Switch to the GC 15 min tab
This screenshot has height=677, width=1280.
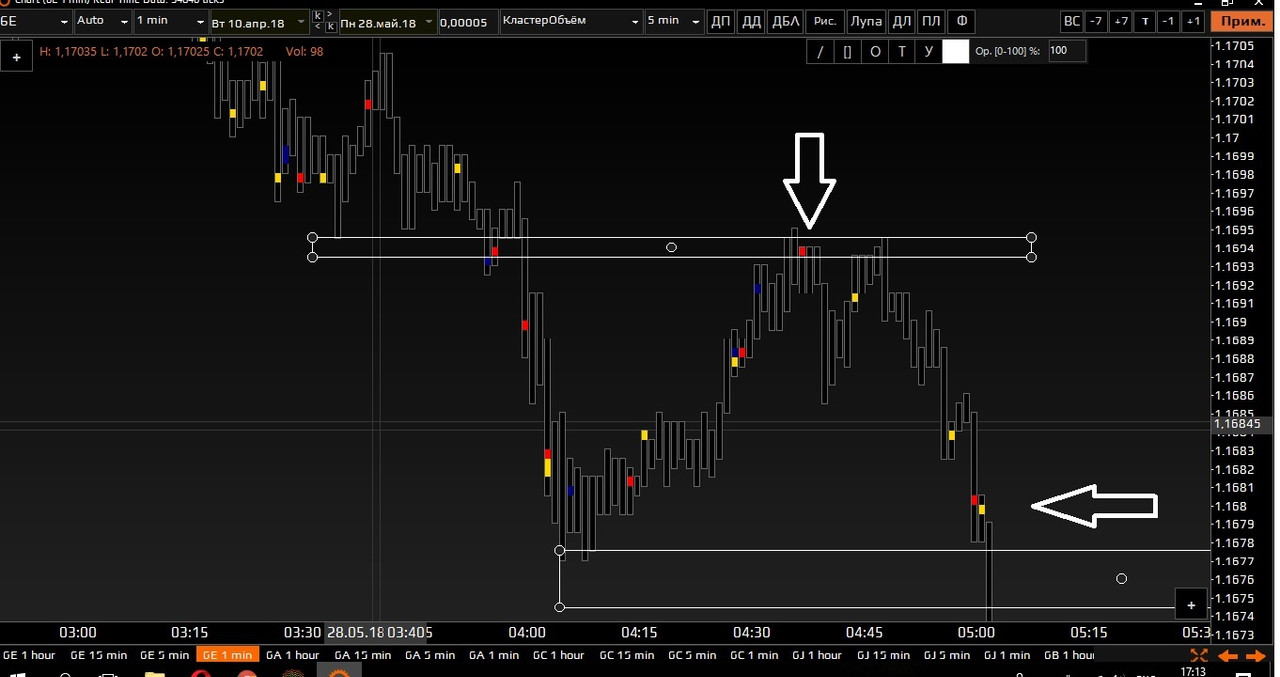tap(628, 655)
